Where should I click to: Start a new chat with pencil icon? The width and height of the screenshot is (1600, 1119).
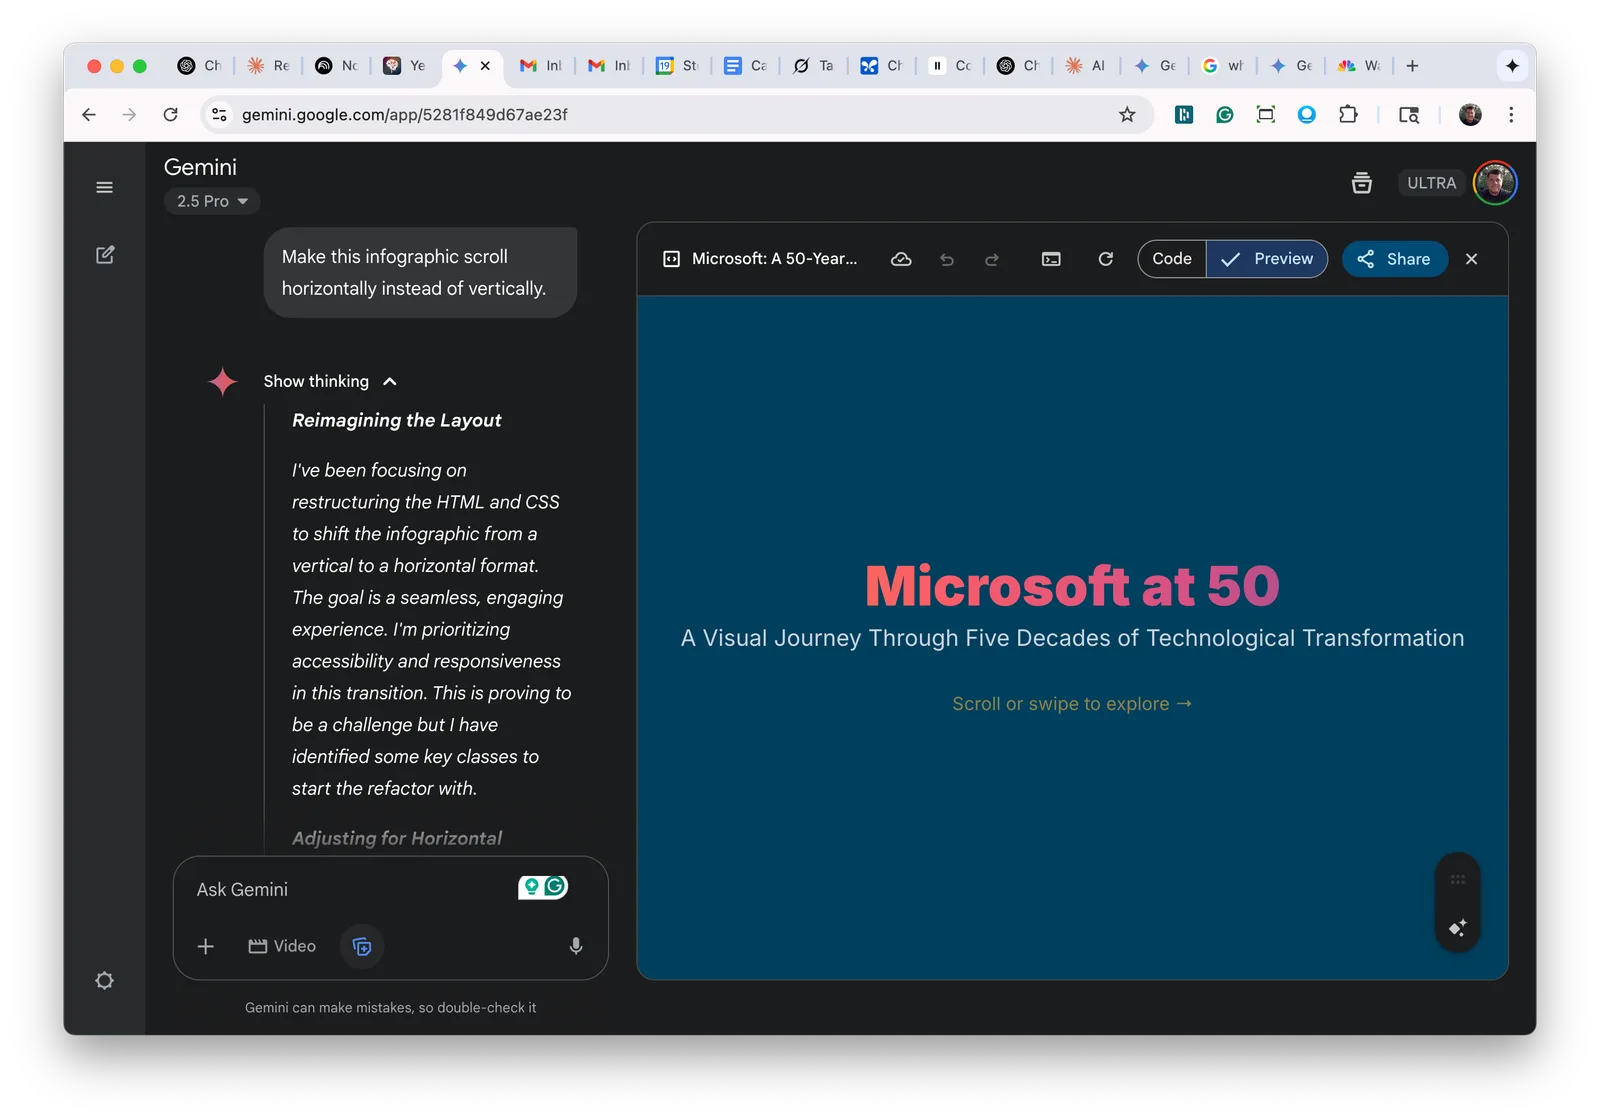105,255
